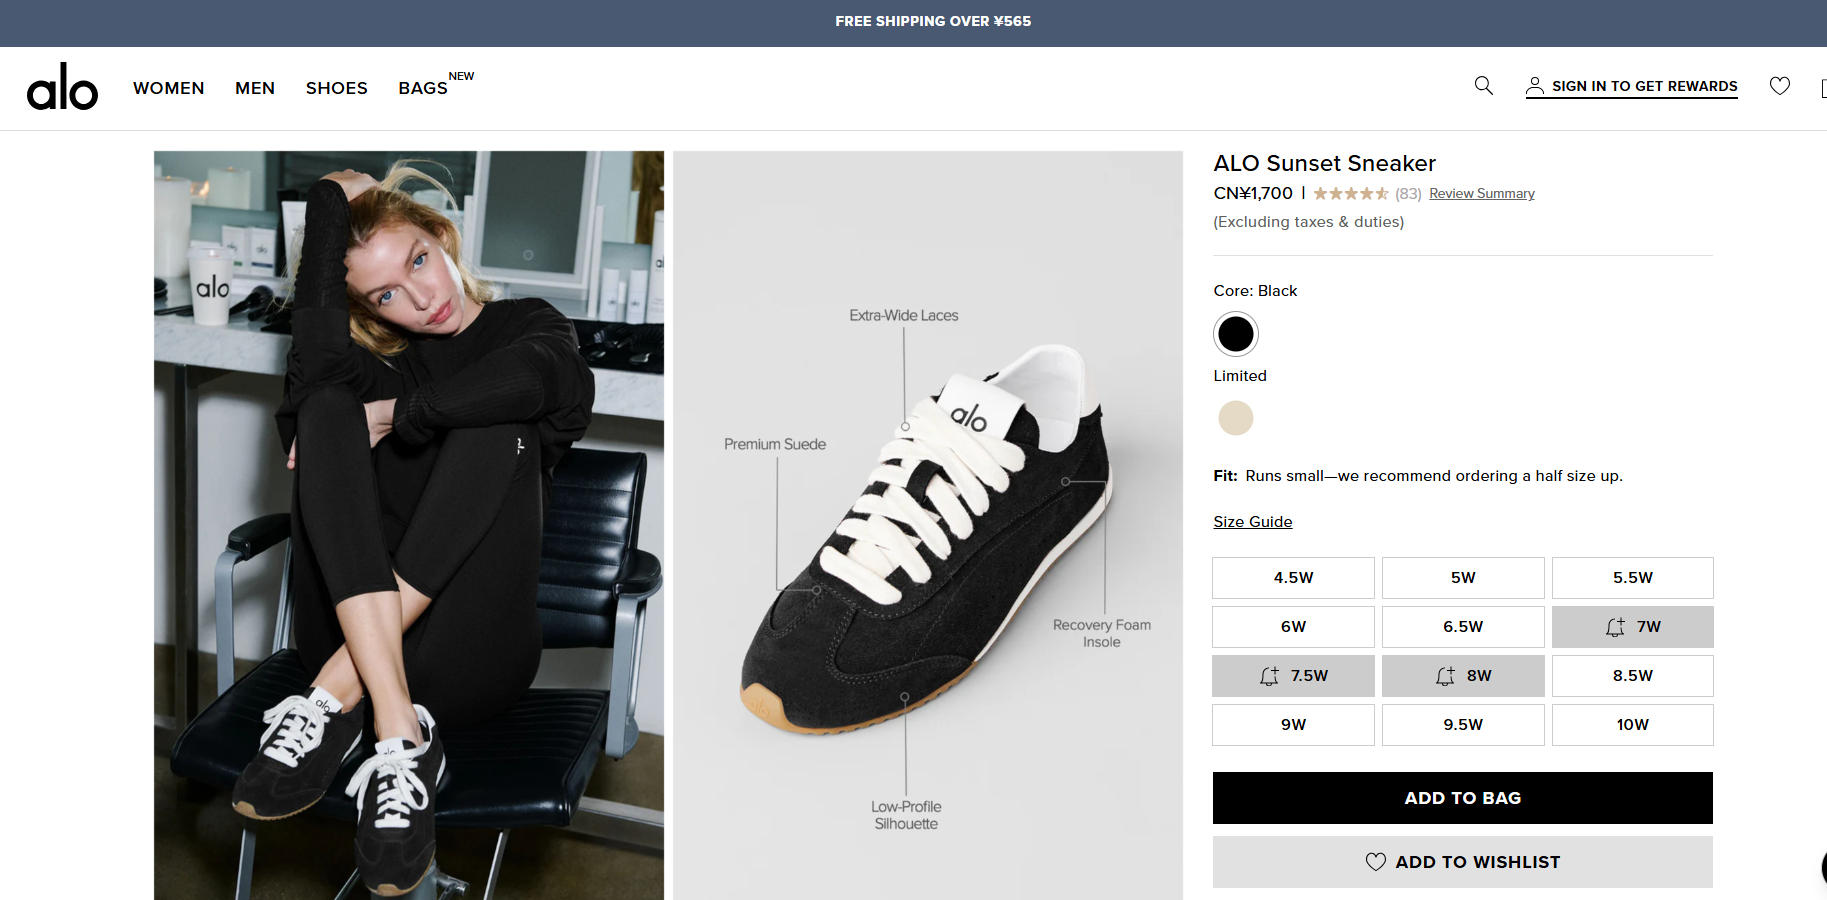
Task: Open the sneaker features diagram image
Action: [x=928, y=525]
